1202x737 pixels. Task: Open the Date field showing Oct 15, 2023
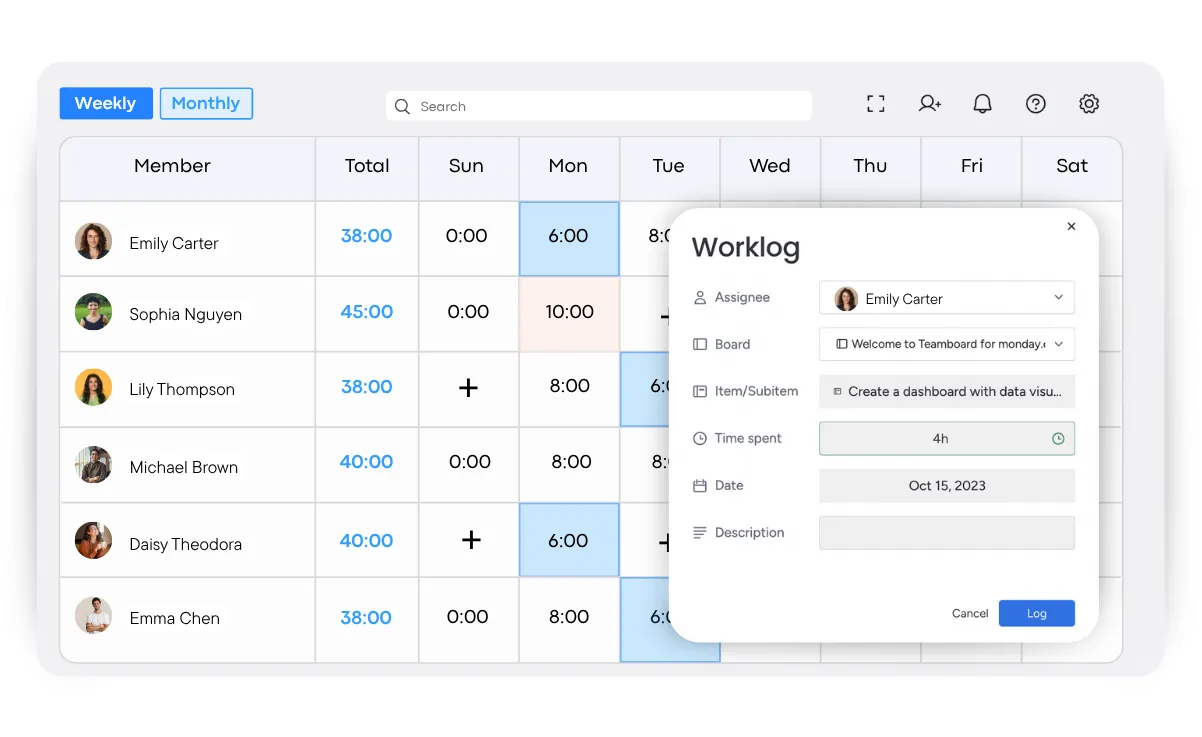point(947,485)
